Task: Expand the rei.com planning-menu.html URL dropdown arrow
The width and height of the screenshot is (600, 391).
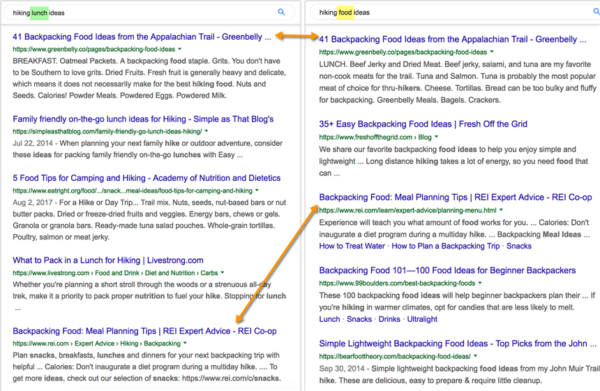Action: coord(501,210)
